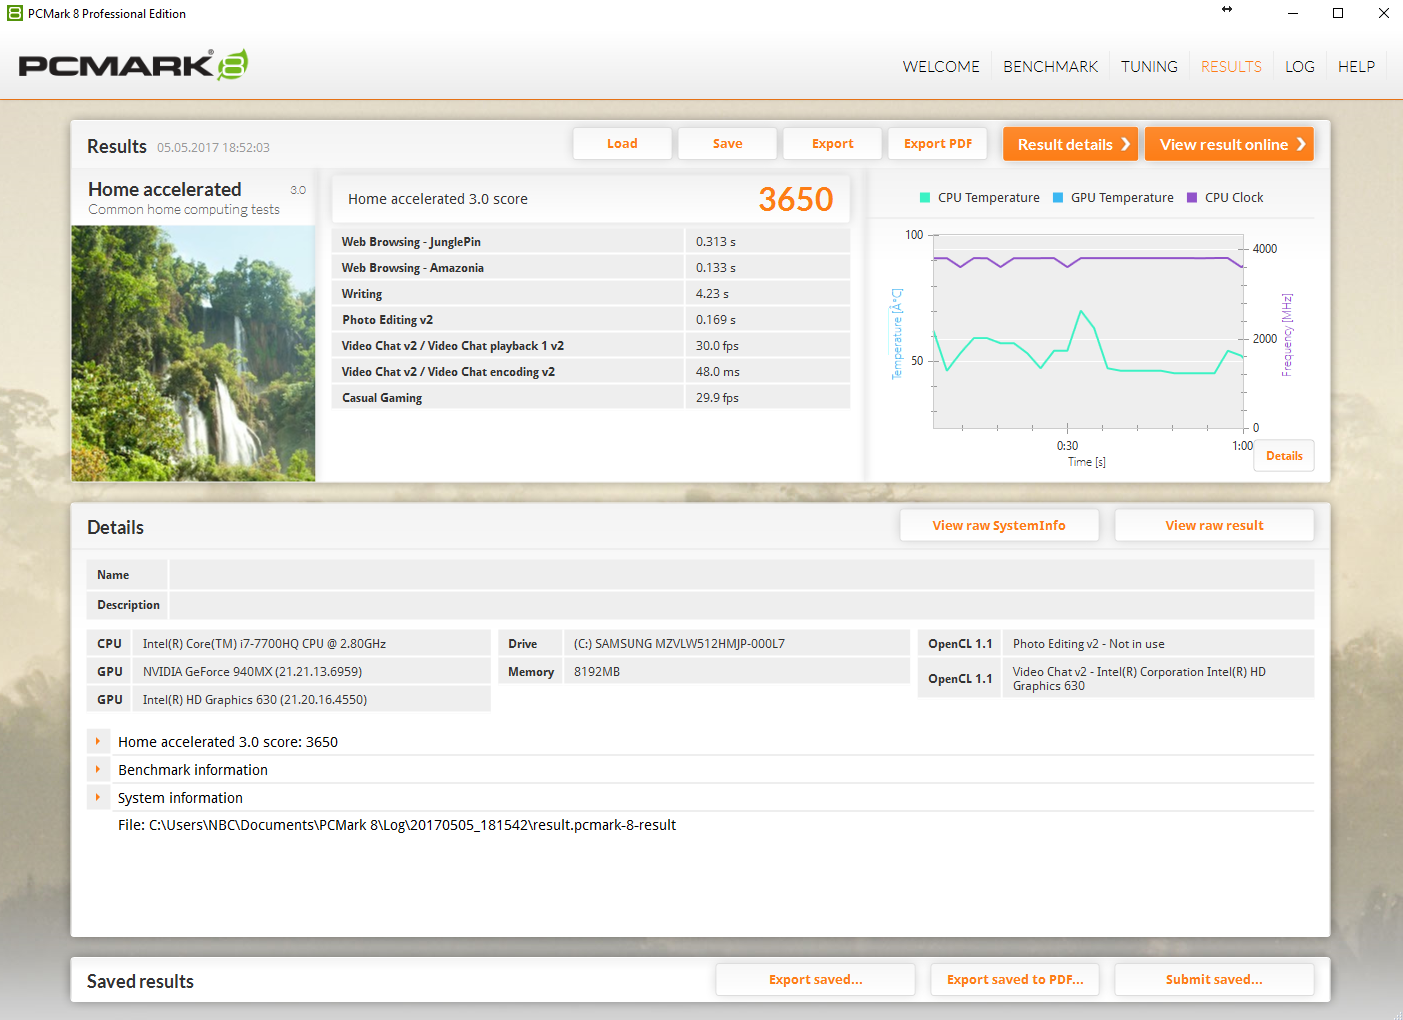Click the temperature and clock chart
The width and height of the screenshot is (1403, 1020).
[1089, 332]
